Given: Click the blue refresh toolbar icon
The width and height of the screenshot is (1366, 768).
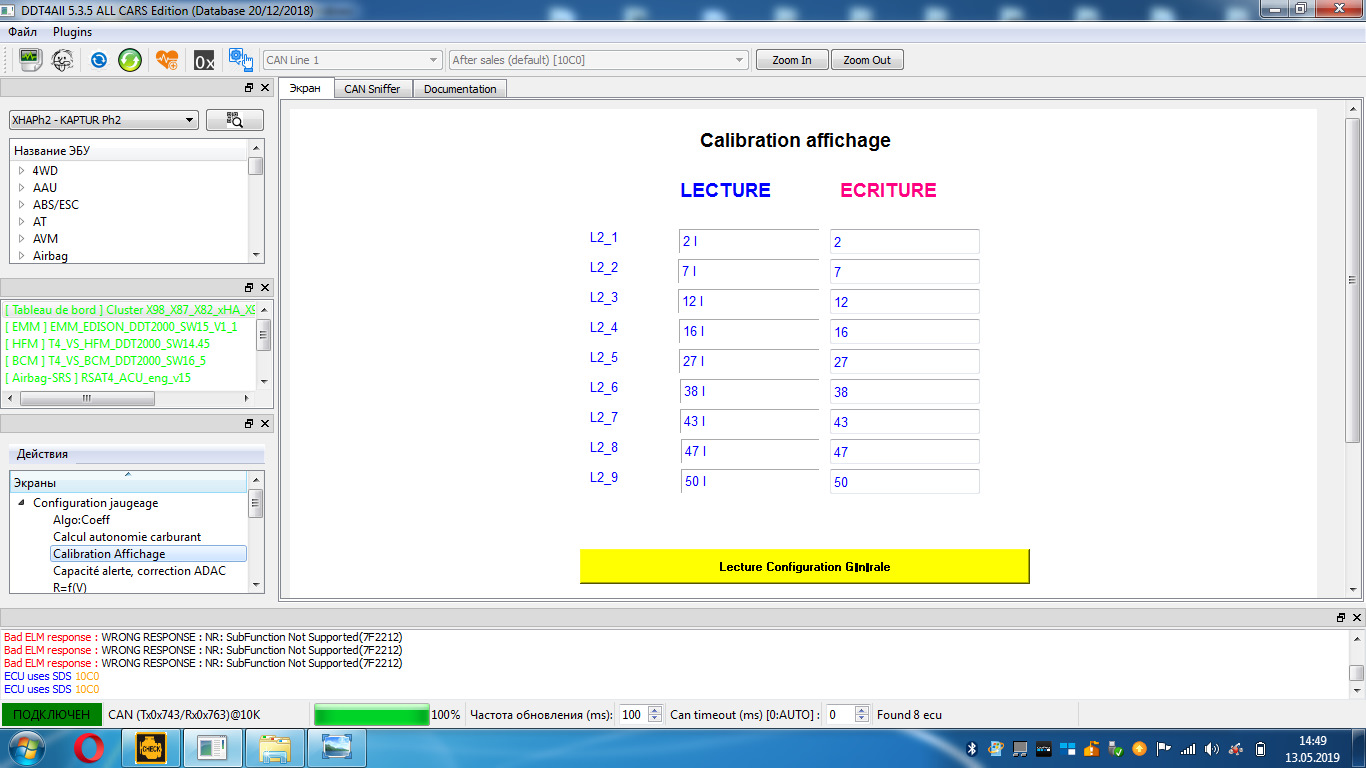Looking at the screenshot, I should [x=98, y=60].
